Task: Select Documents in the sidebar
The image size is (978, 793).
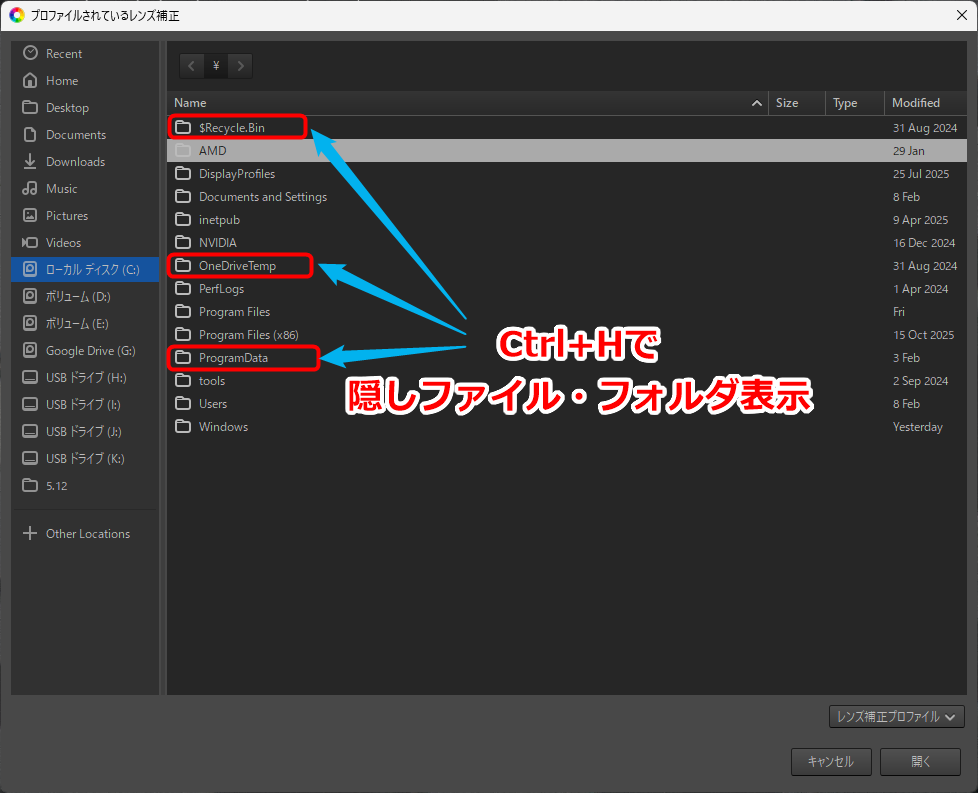Action: [x=76, y=134]
